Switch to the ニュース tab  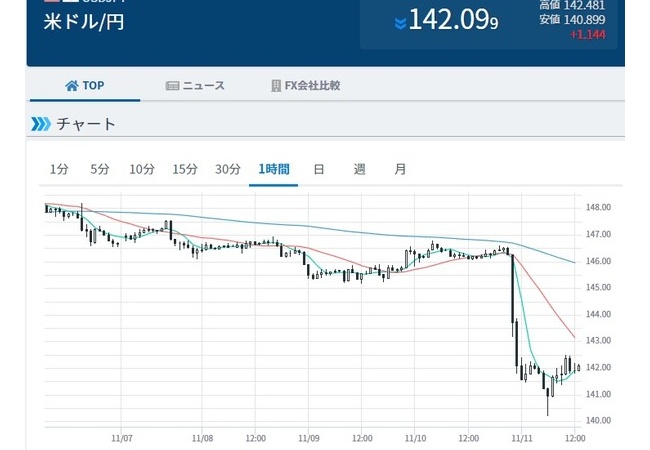click(x=195, y=86)
